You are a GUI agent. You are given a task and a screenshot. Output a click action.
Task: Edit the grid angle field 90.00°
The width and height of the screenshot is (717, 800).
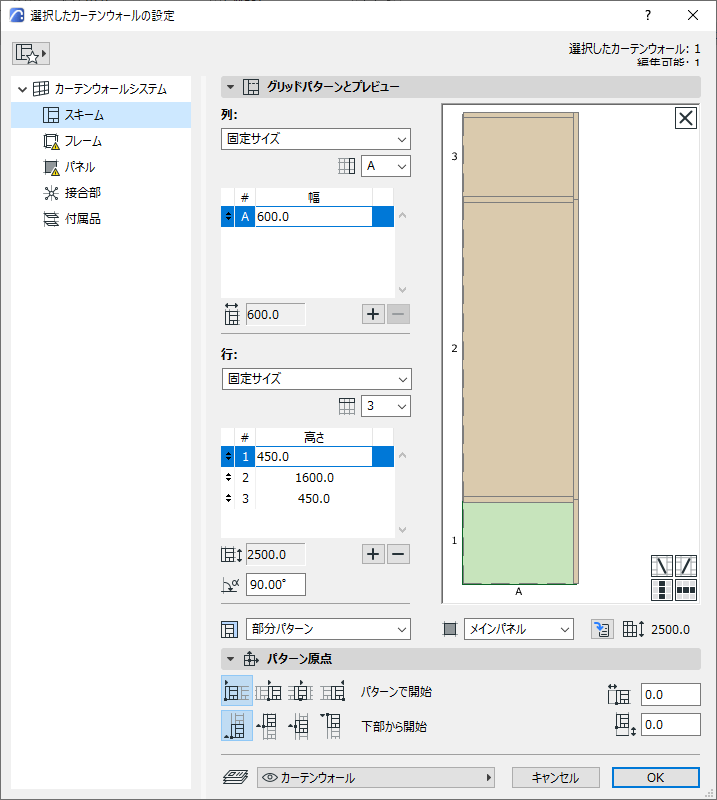tap(276, 585)
